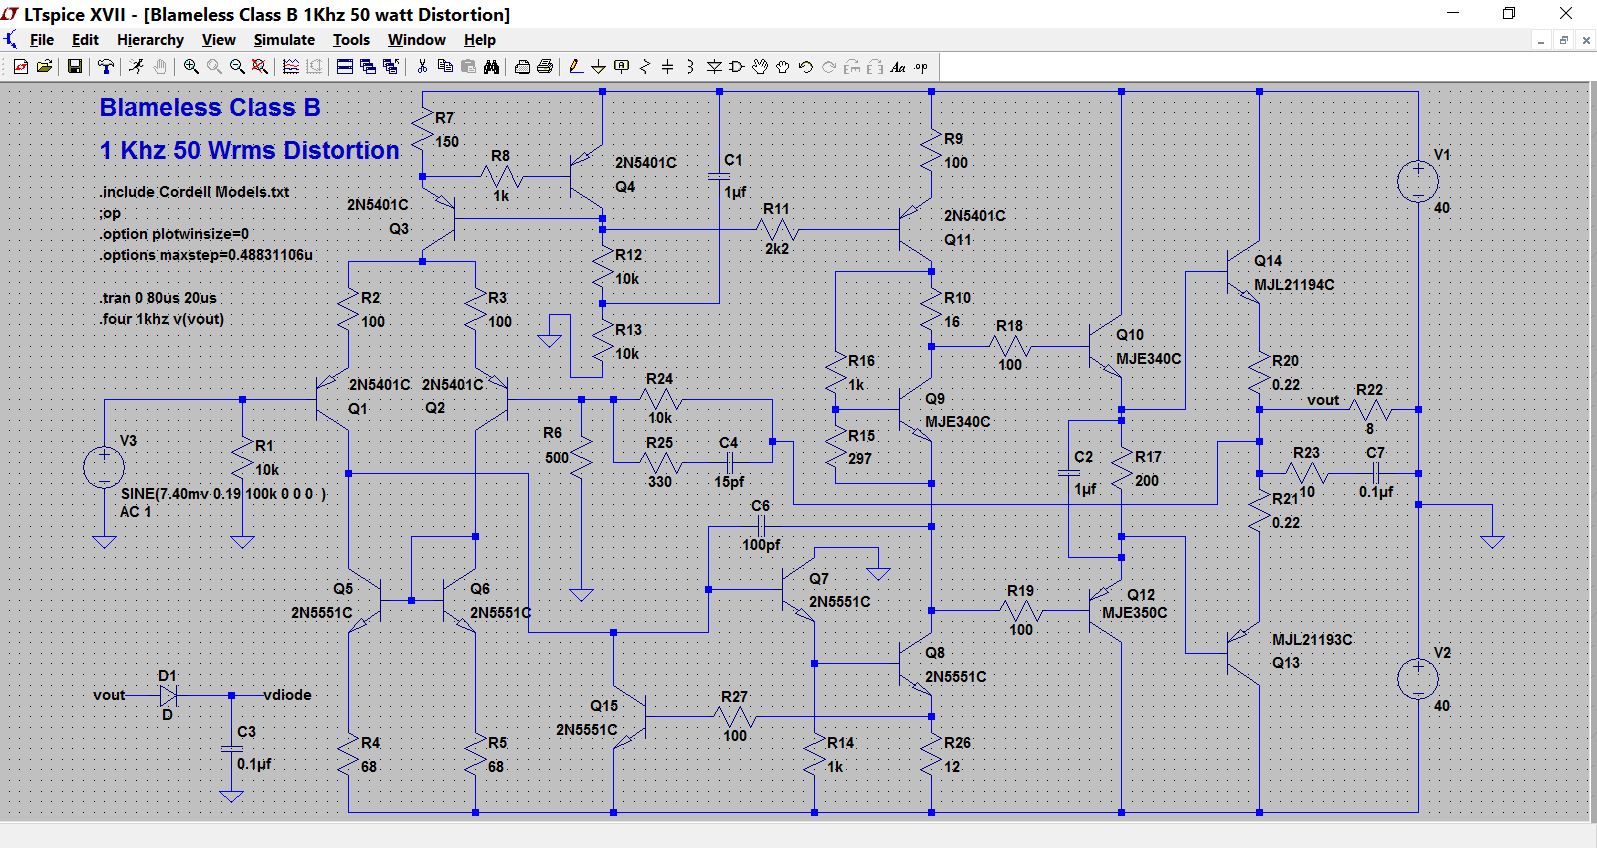
Task: Open the Hierarchy menu
Action: (x=150, y=40)
